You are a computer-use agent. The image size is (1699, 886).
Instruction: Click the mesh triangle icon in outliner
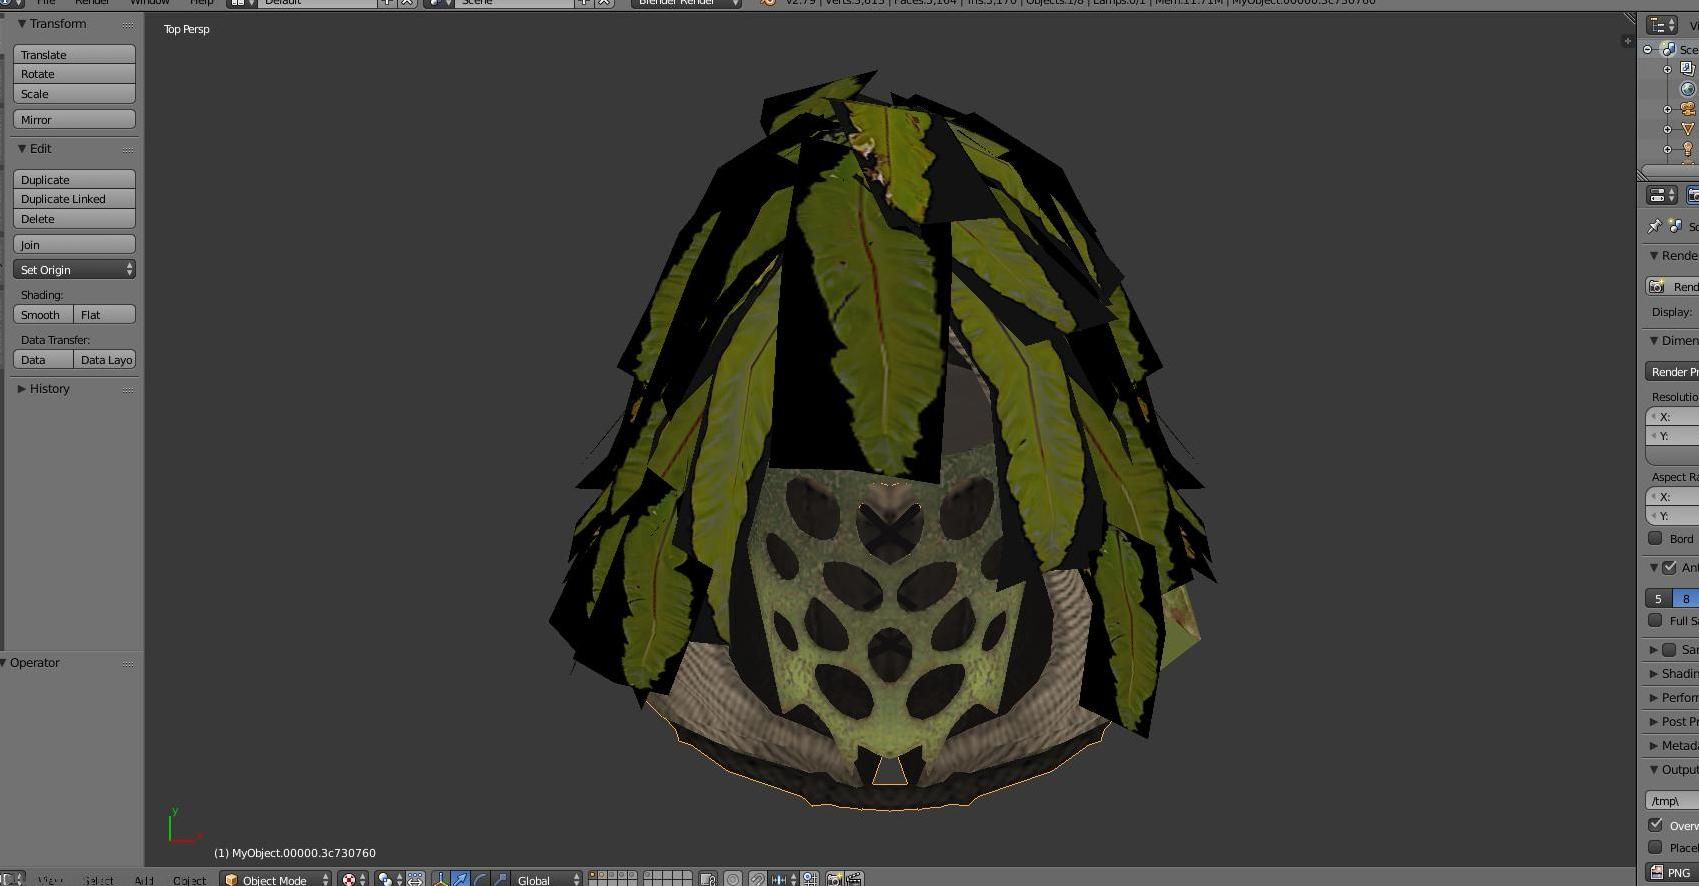[1688, 129]
